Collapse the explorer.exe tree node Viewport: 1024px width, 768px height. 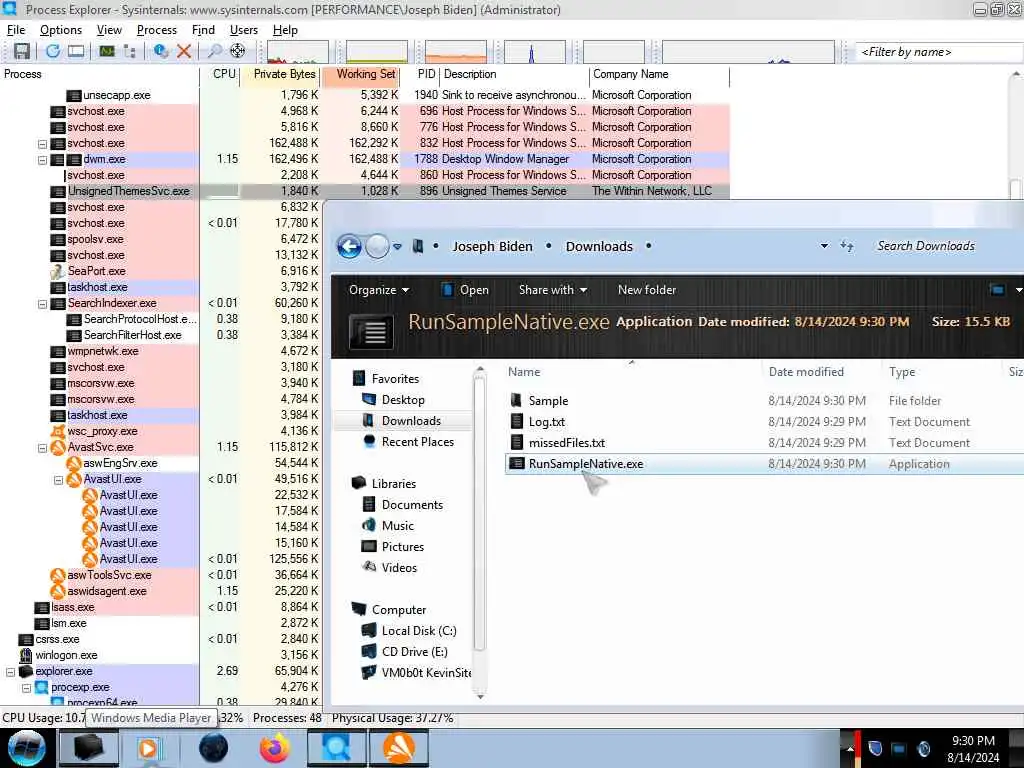coord(10,672)
